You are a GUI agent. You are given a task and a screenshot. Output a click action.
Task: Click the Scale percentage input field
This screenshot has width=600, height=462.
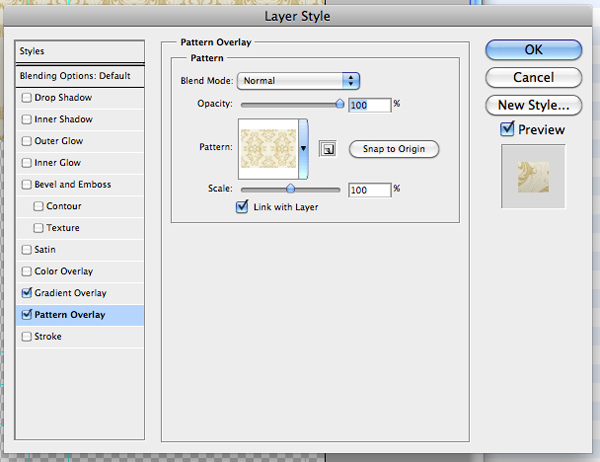point(370,190)
